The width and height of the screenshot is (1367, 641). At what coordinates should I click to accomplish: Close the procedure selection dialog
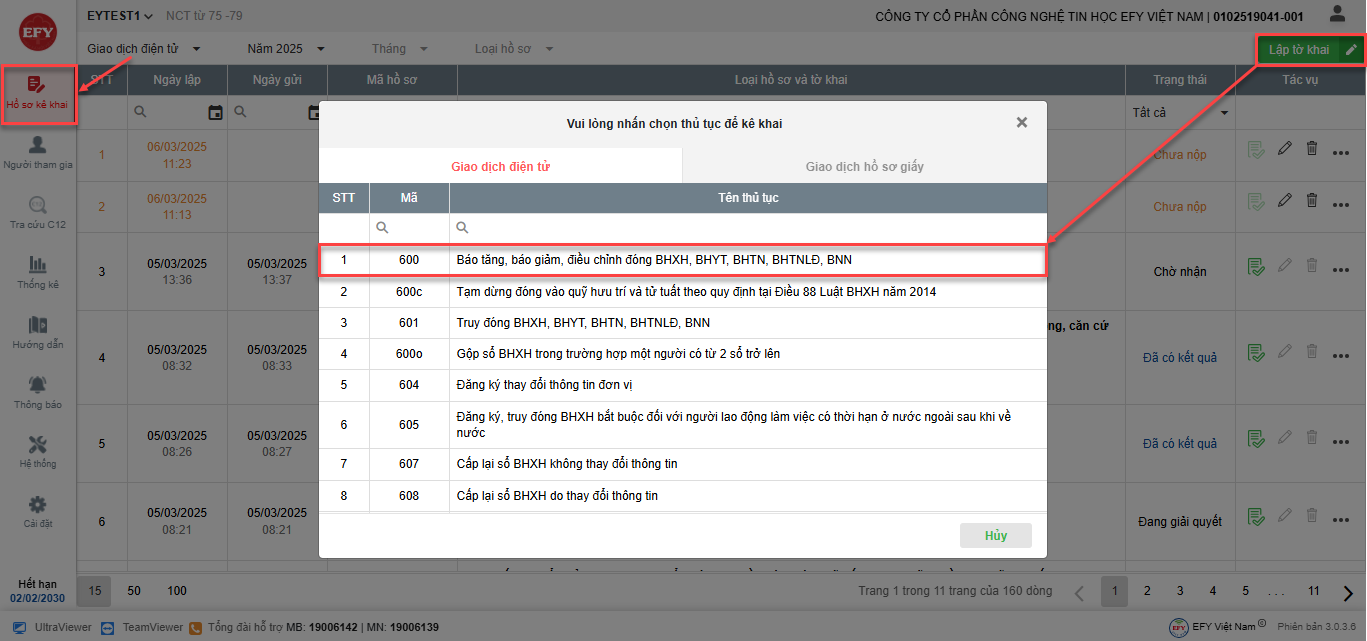(1021, 122)
